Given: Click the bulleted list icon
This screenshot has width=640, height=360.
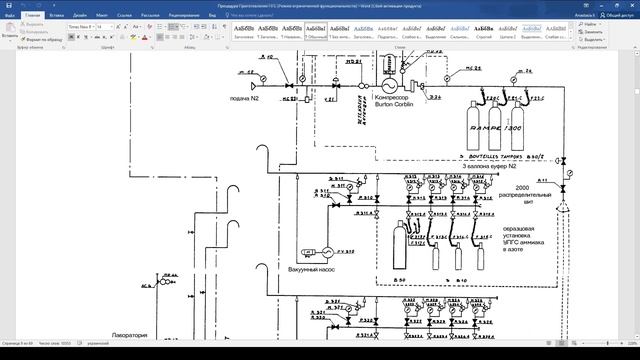Looking at the screenshot, I should tap(160, 27).
